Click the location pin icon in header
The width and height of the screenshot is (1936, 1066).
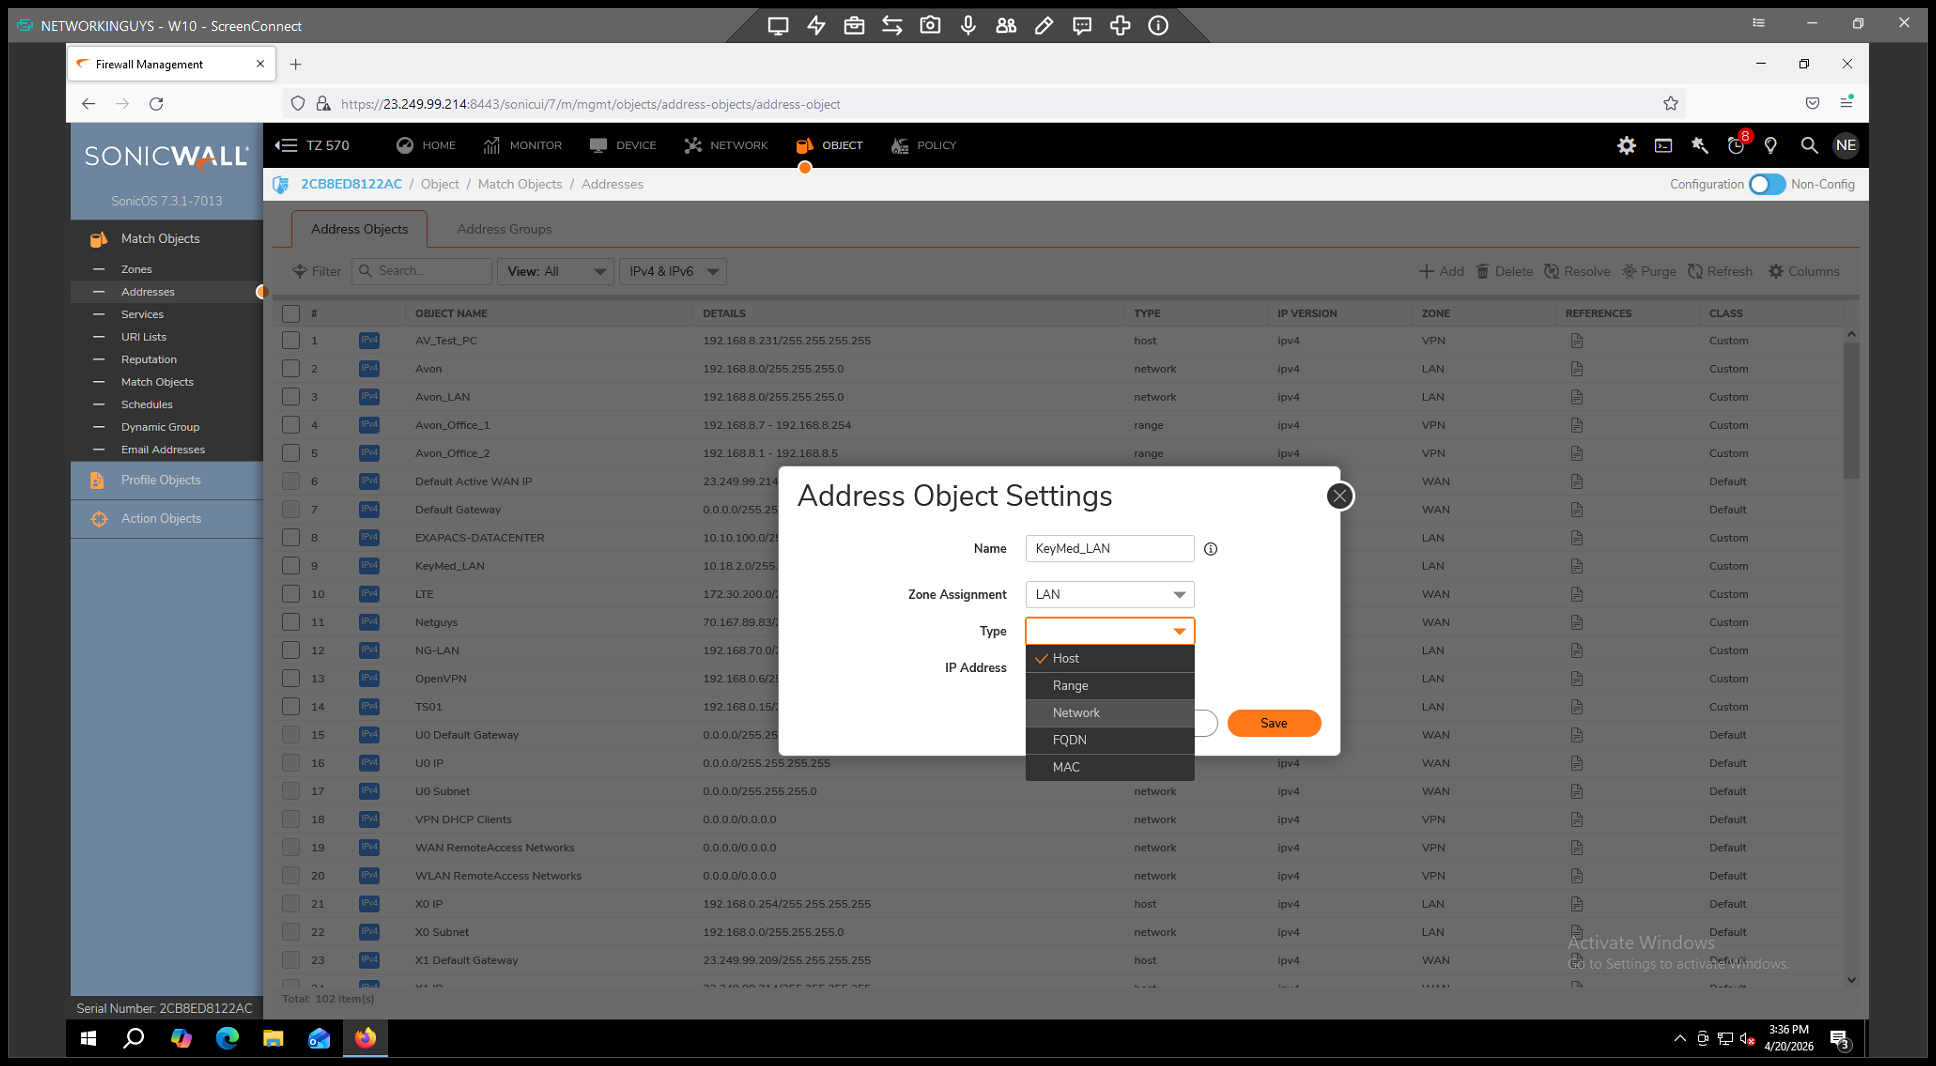(x=1771, y=146)
